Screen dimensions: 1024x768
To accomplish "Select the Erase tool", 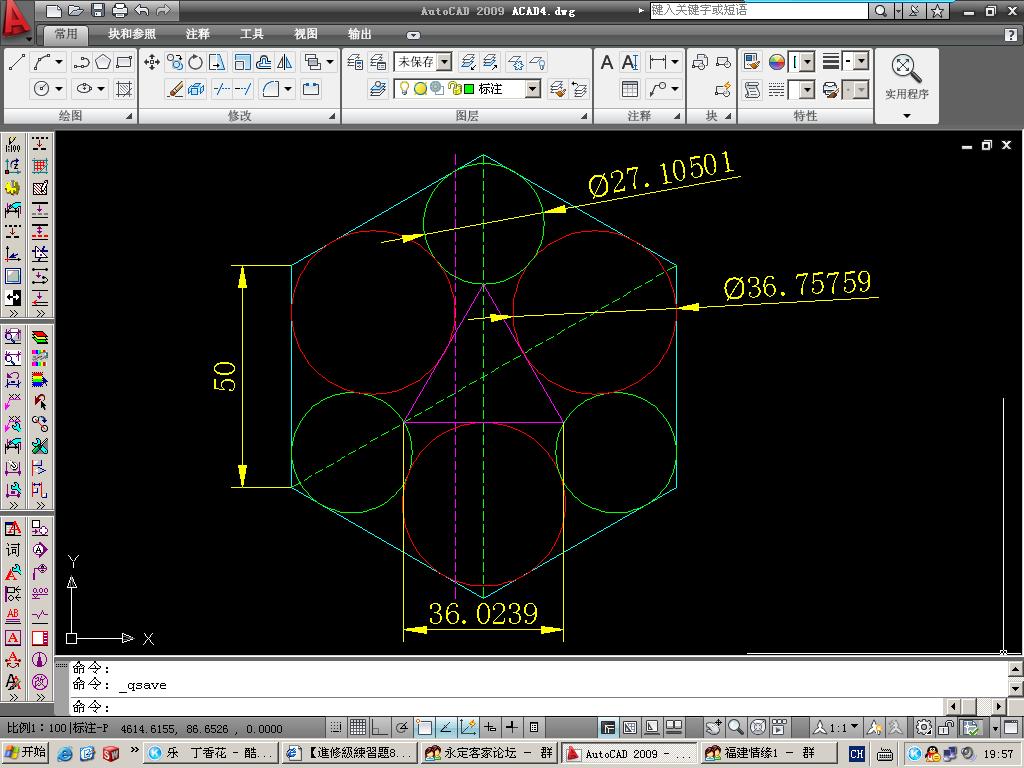I will pyautogui.click(x=175, y=89).
